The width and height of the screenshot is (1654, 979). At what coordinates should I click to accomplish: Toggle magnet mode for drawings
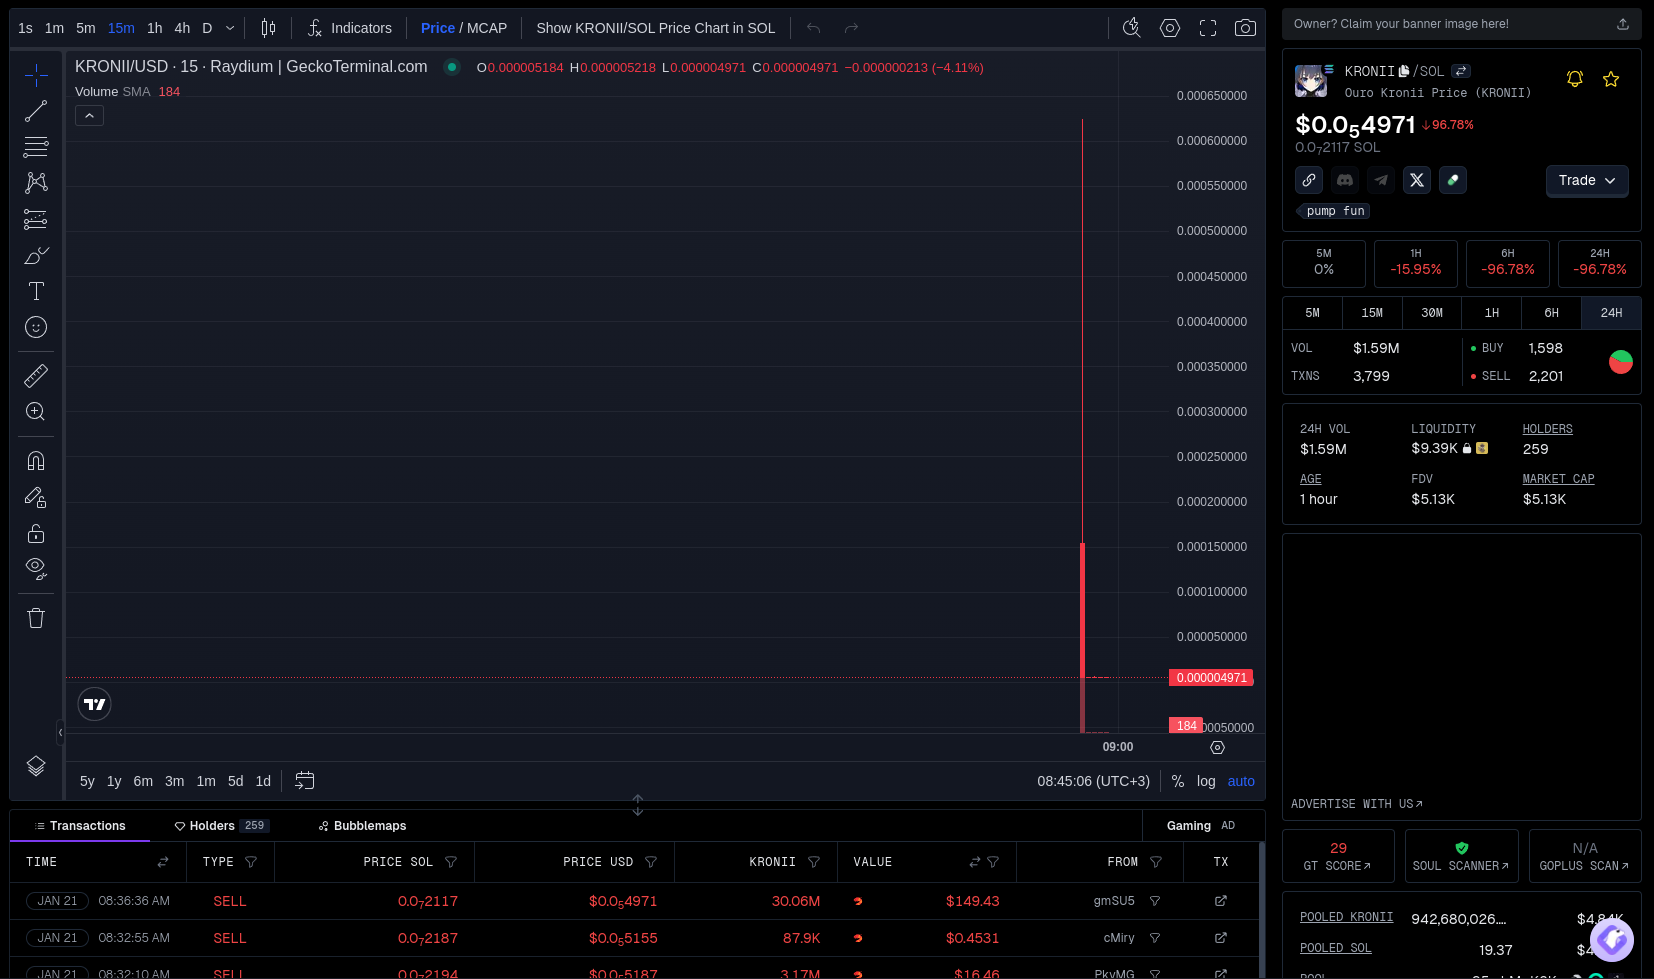(36, 461)
